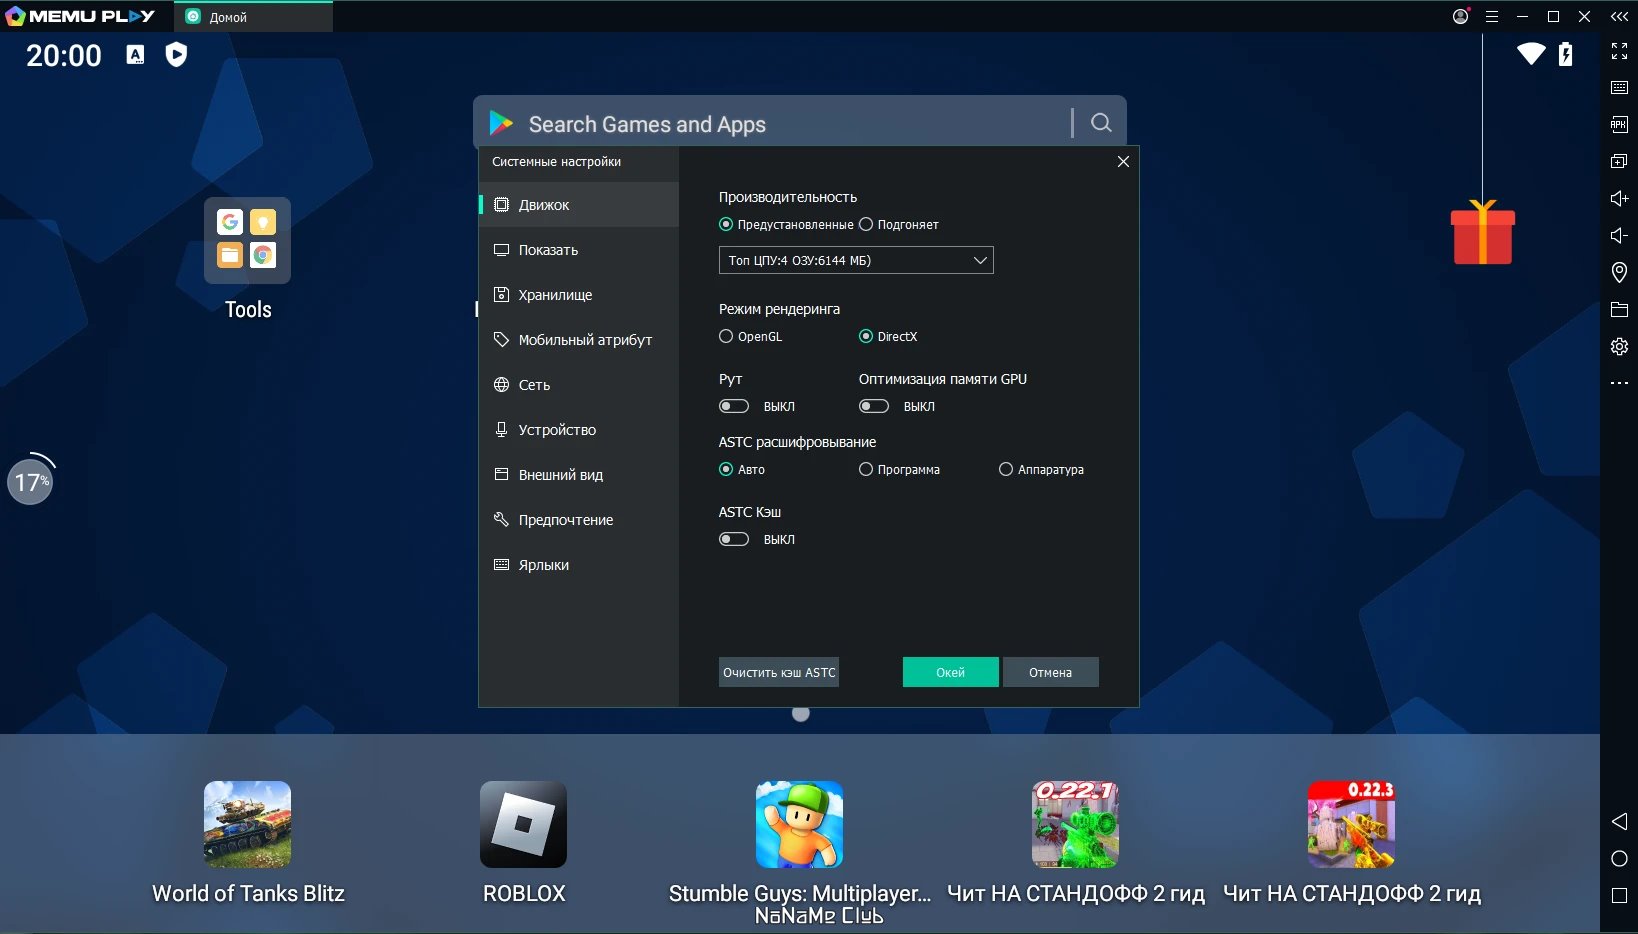Open the GPS location pin icon
The image size is (1638, 934).
point(1619,272)
